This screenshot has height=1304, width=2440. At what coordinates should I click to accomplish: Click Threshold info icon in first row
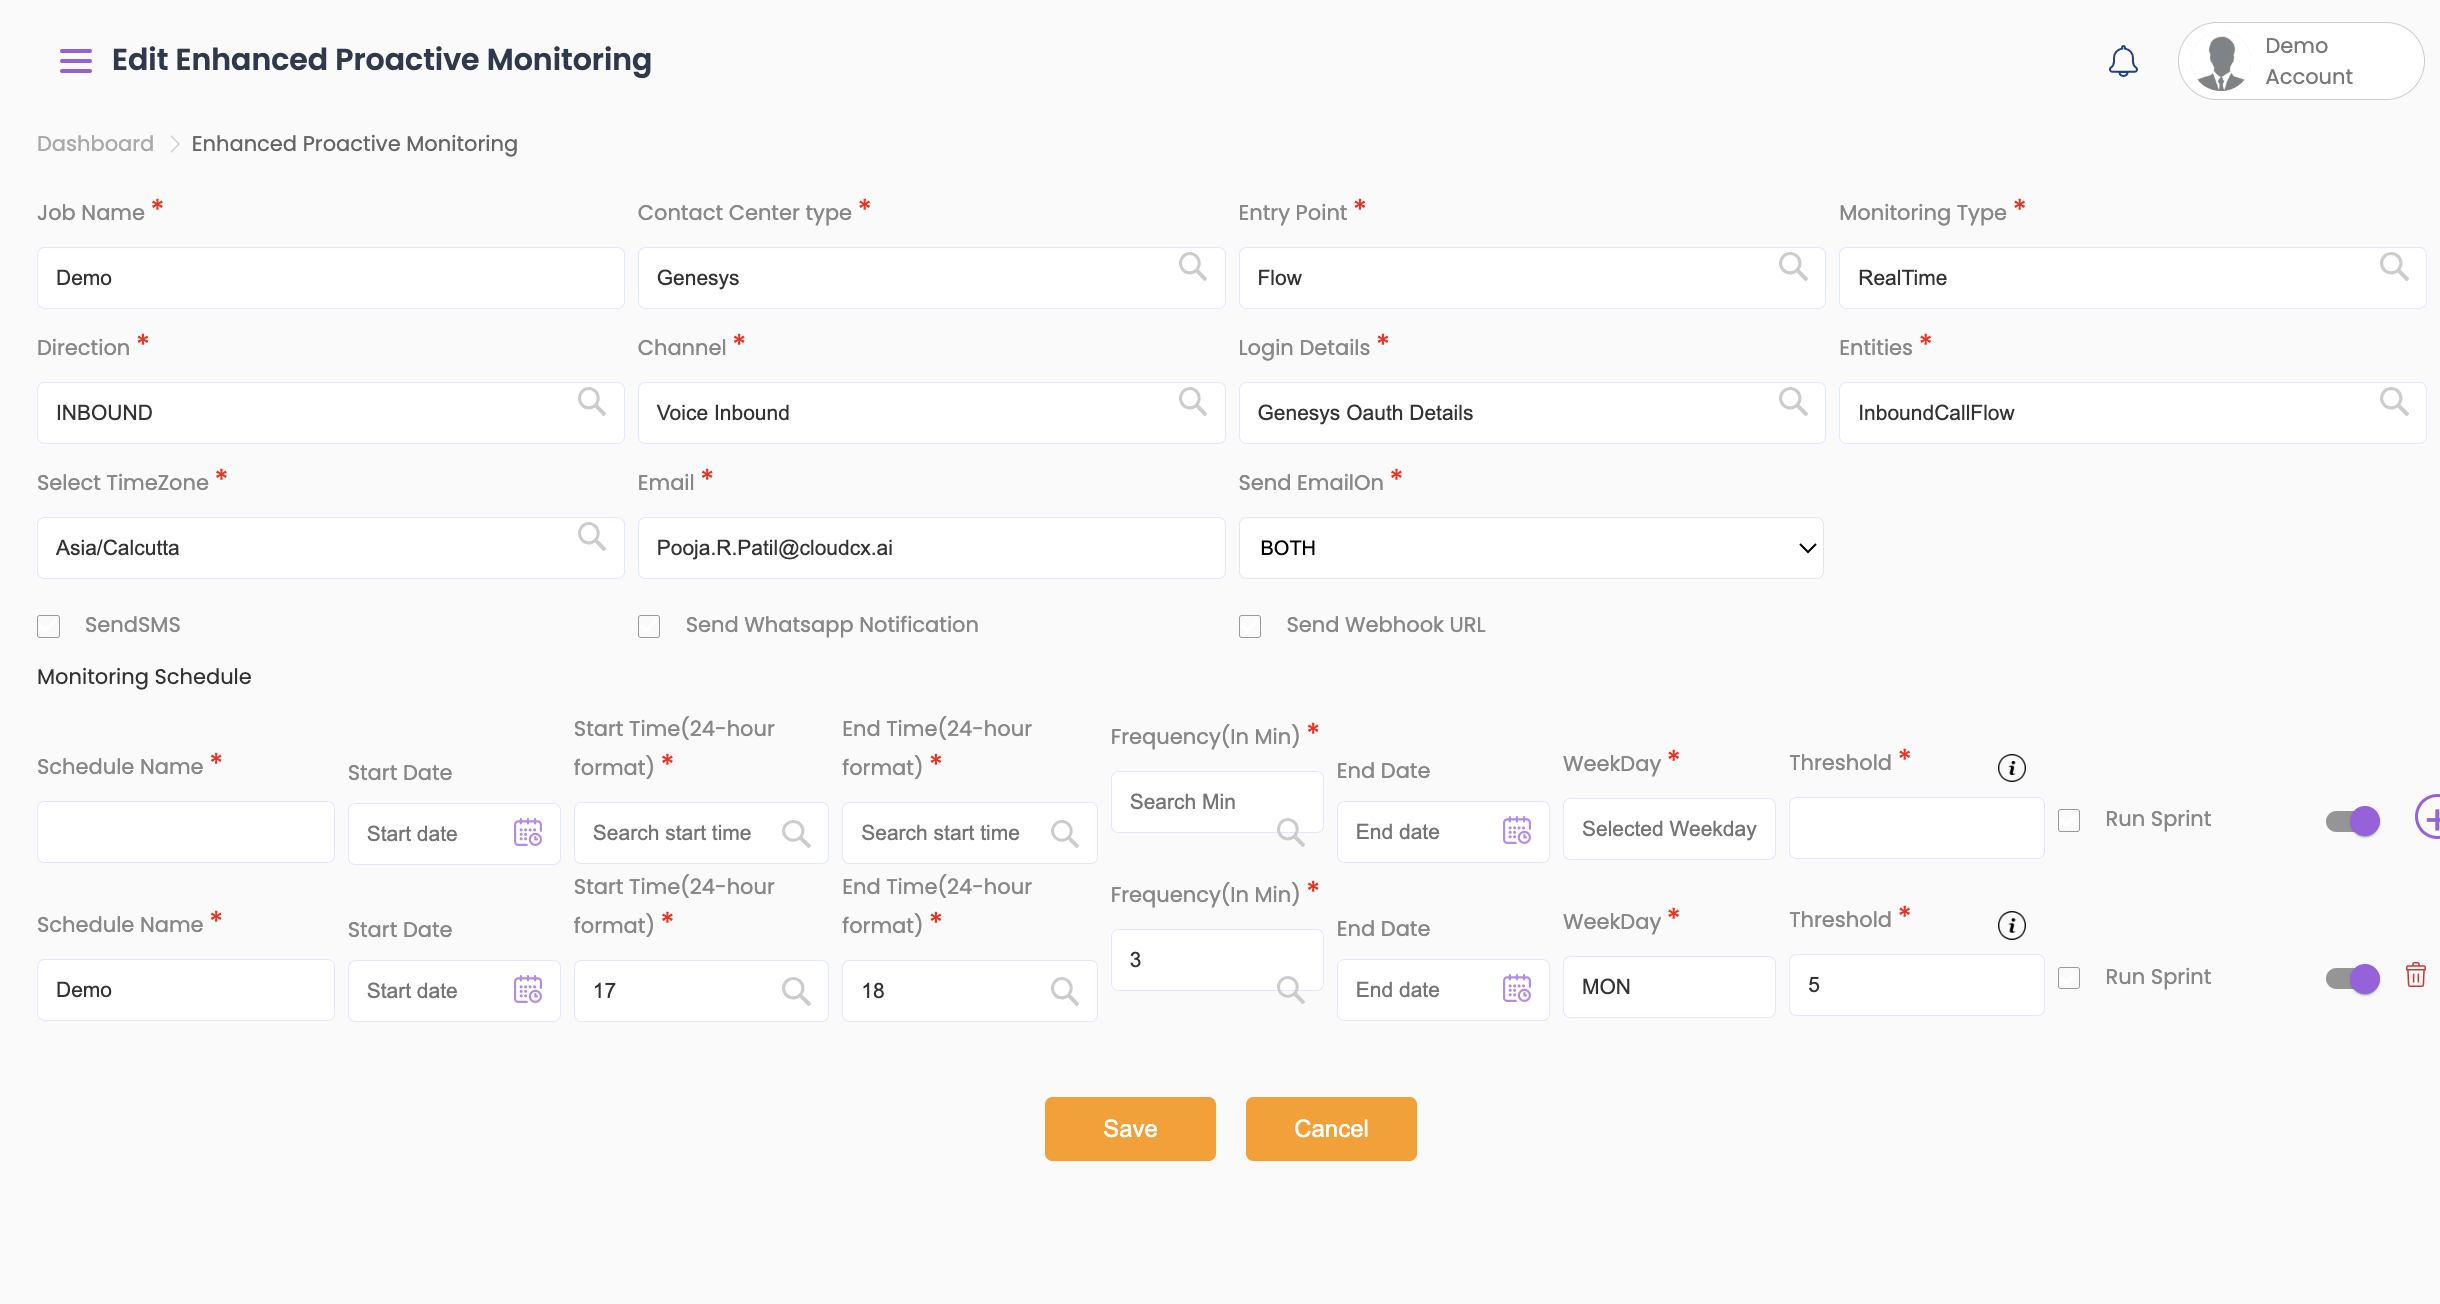click(2011, 768)
